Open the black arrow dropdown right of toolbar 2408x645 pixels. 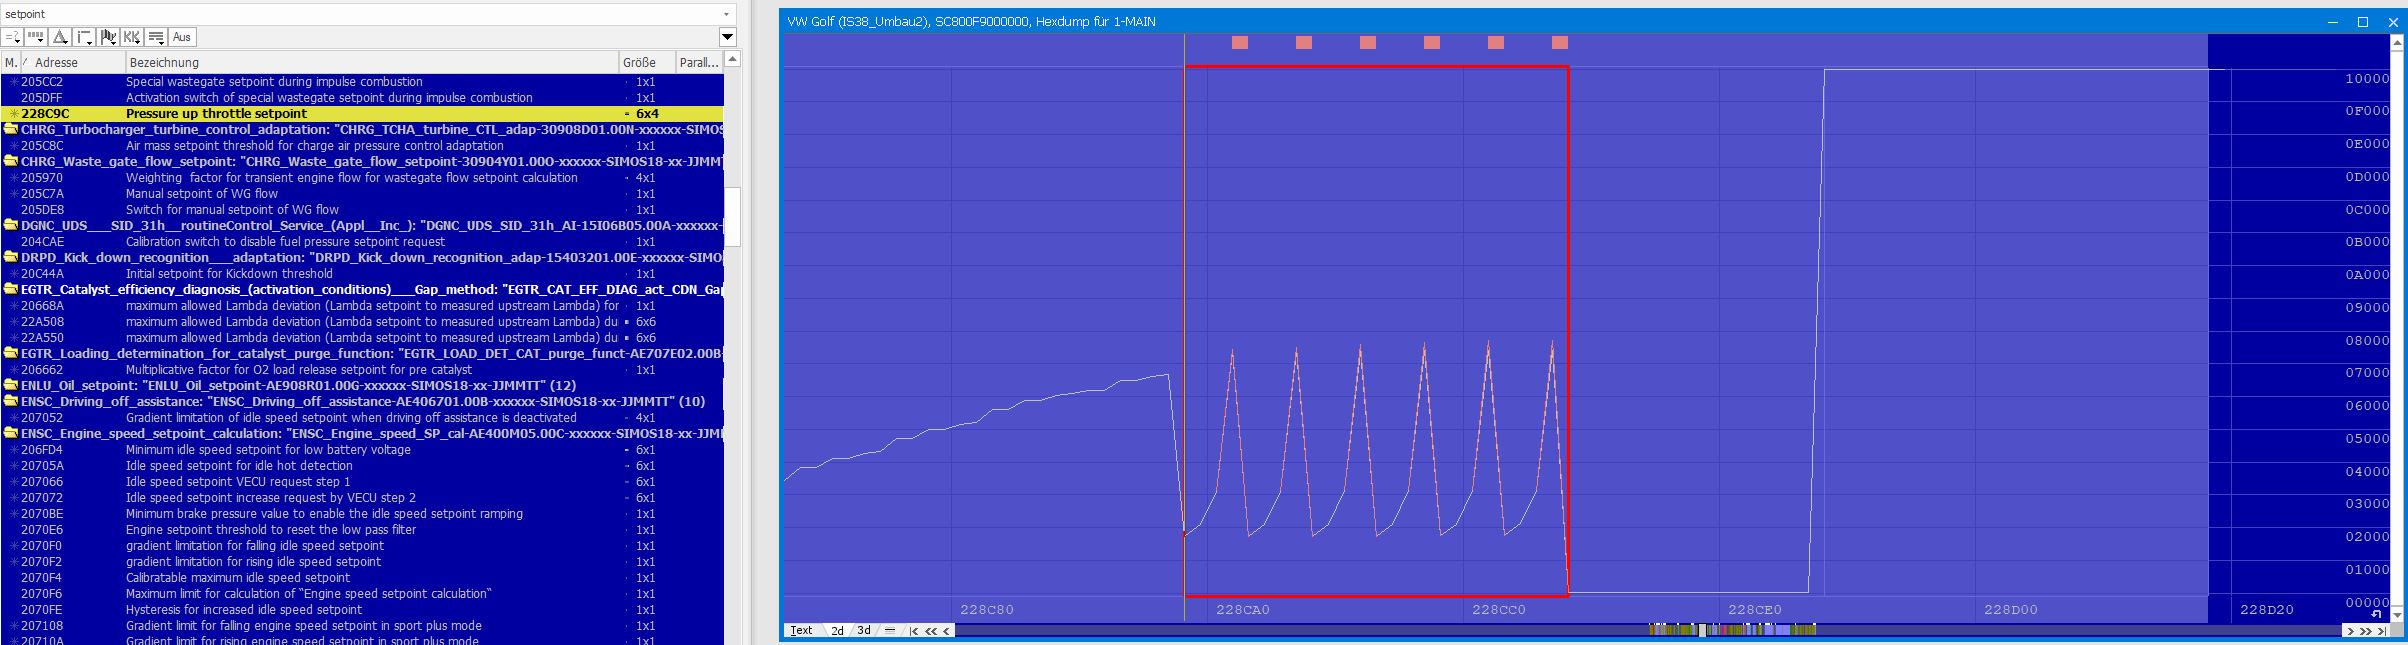(727, 37)
